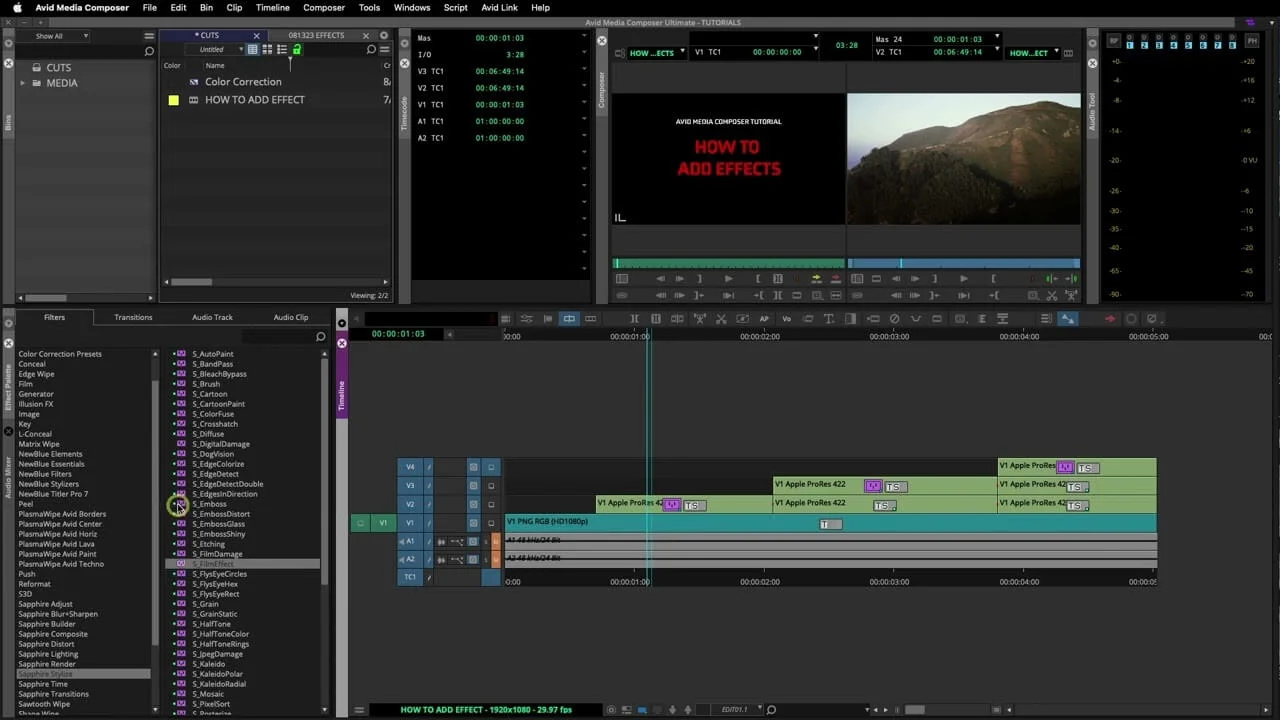Switch bin to frame view icon
This screenshot has height=720, width=1280.
[267, 50]
